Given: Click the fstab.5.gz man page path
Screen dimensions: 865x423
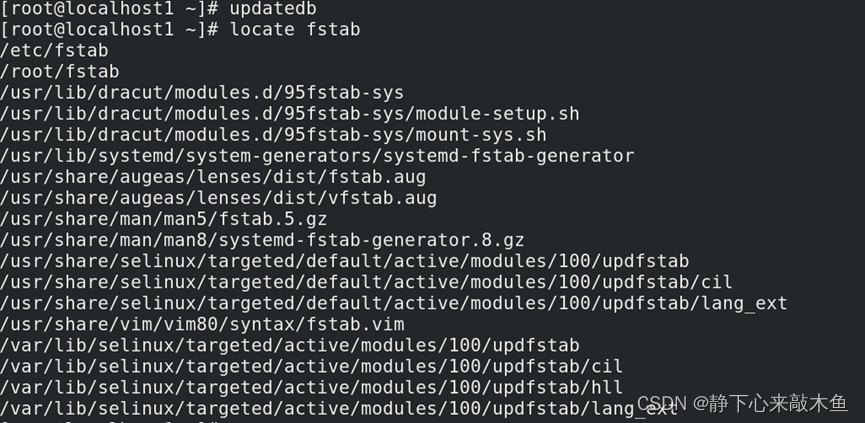Looking at the screenshot, I should [164, 218].
